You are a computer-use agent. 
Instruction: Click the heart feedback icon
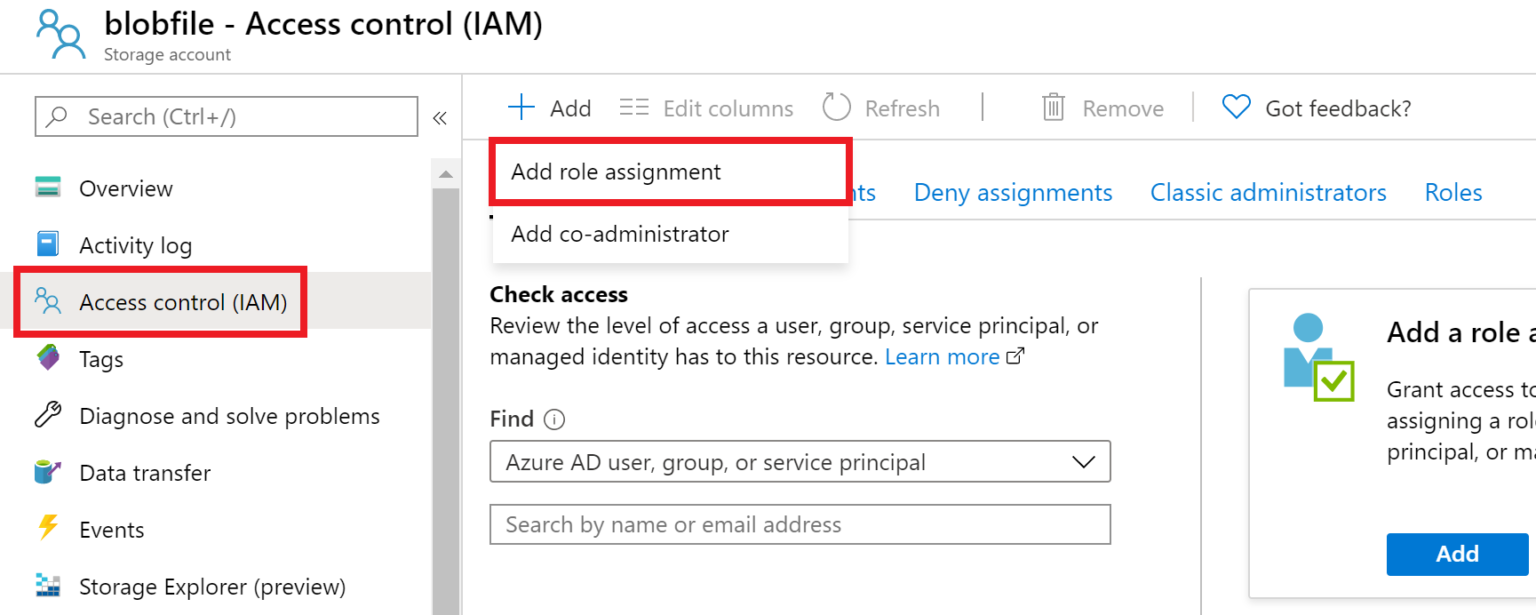[x=1237, y=107]
